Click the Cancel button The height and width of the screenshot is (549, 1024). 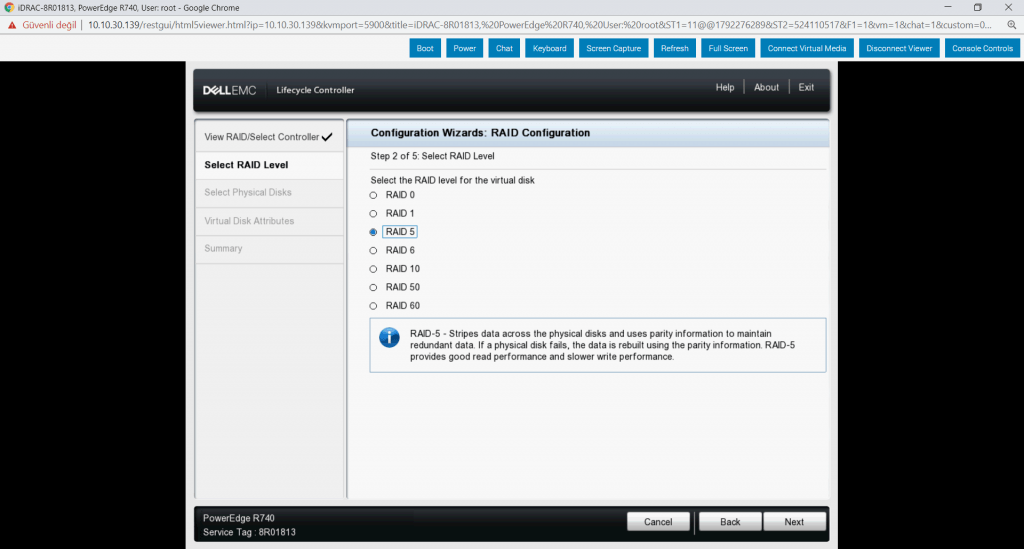click(x=658, y=522)
